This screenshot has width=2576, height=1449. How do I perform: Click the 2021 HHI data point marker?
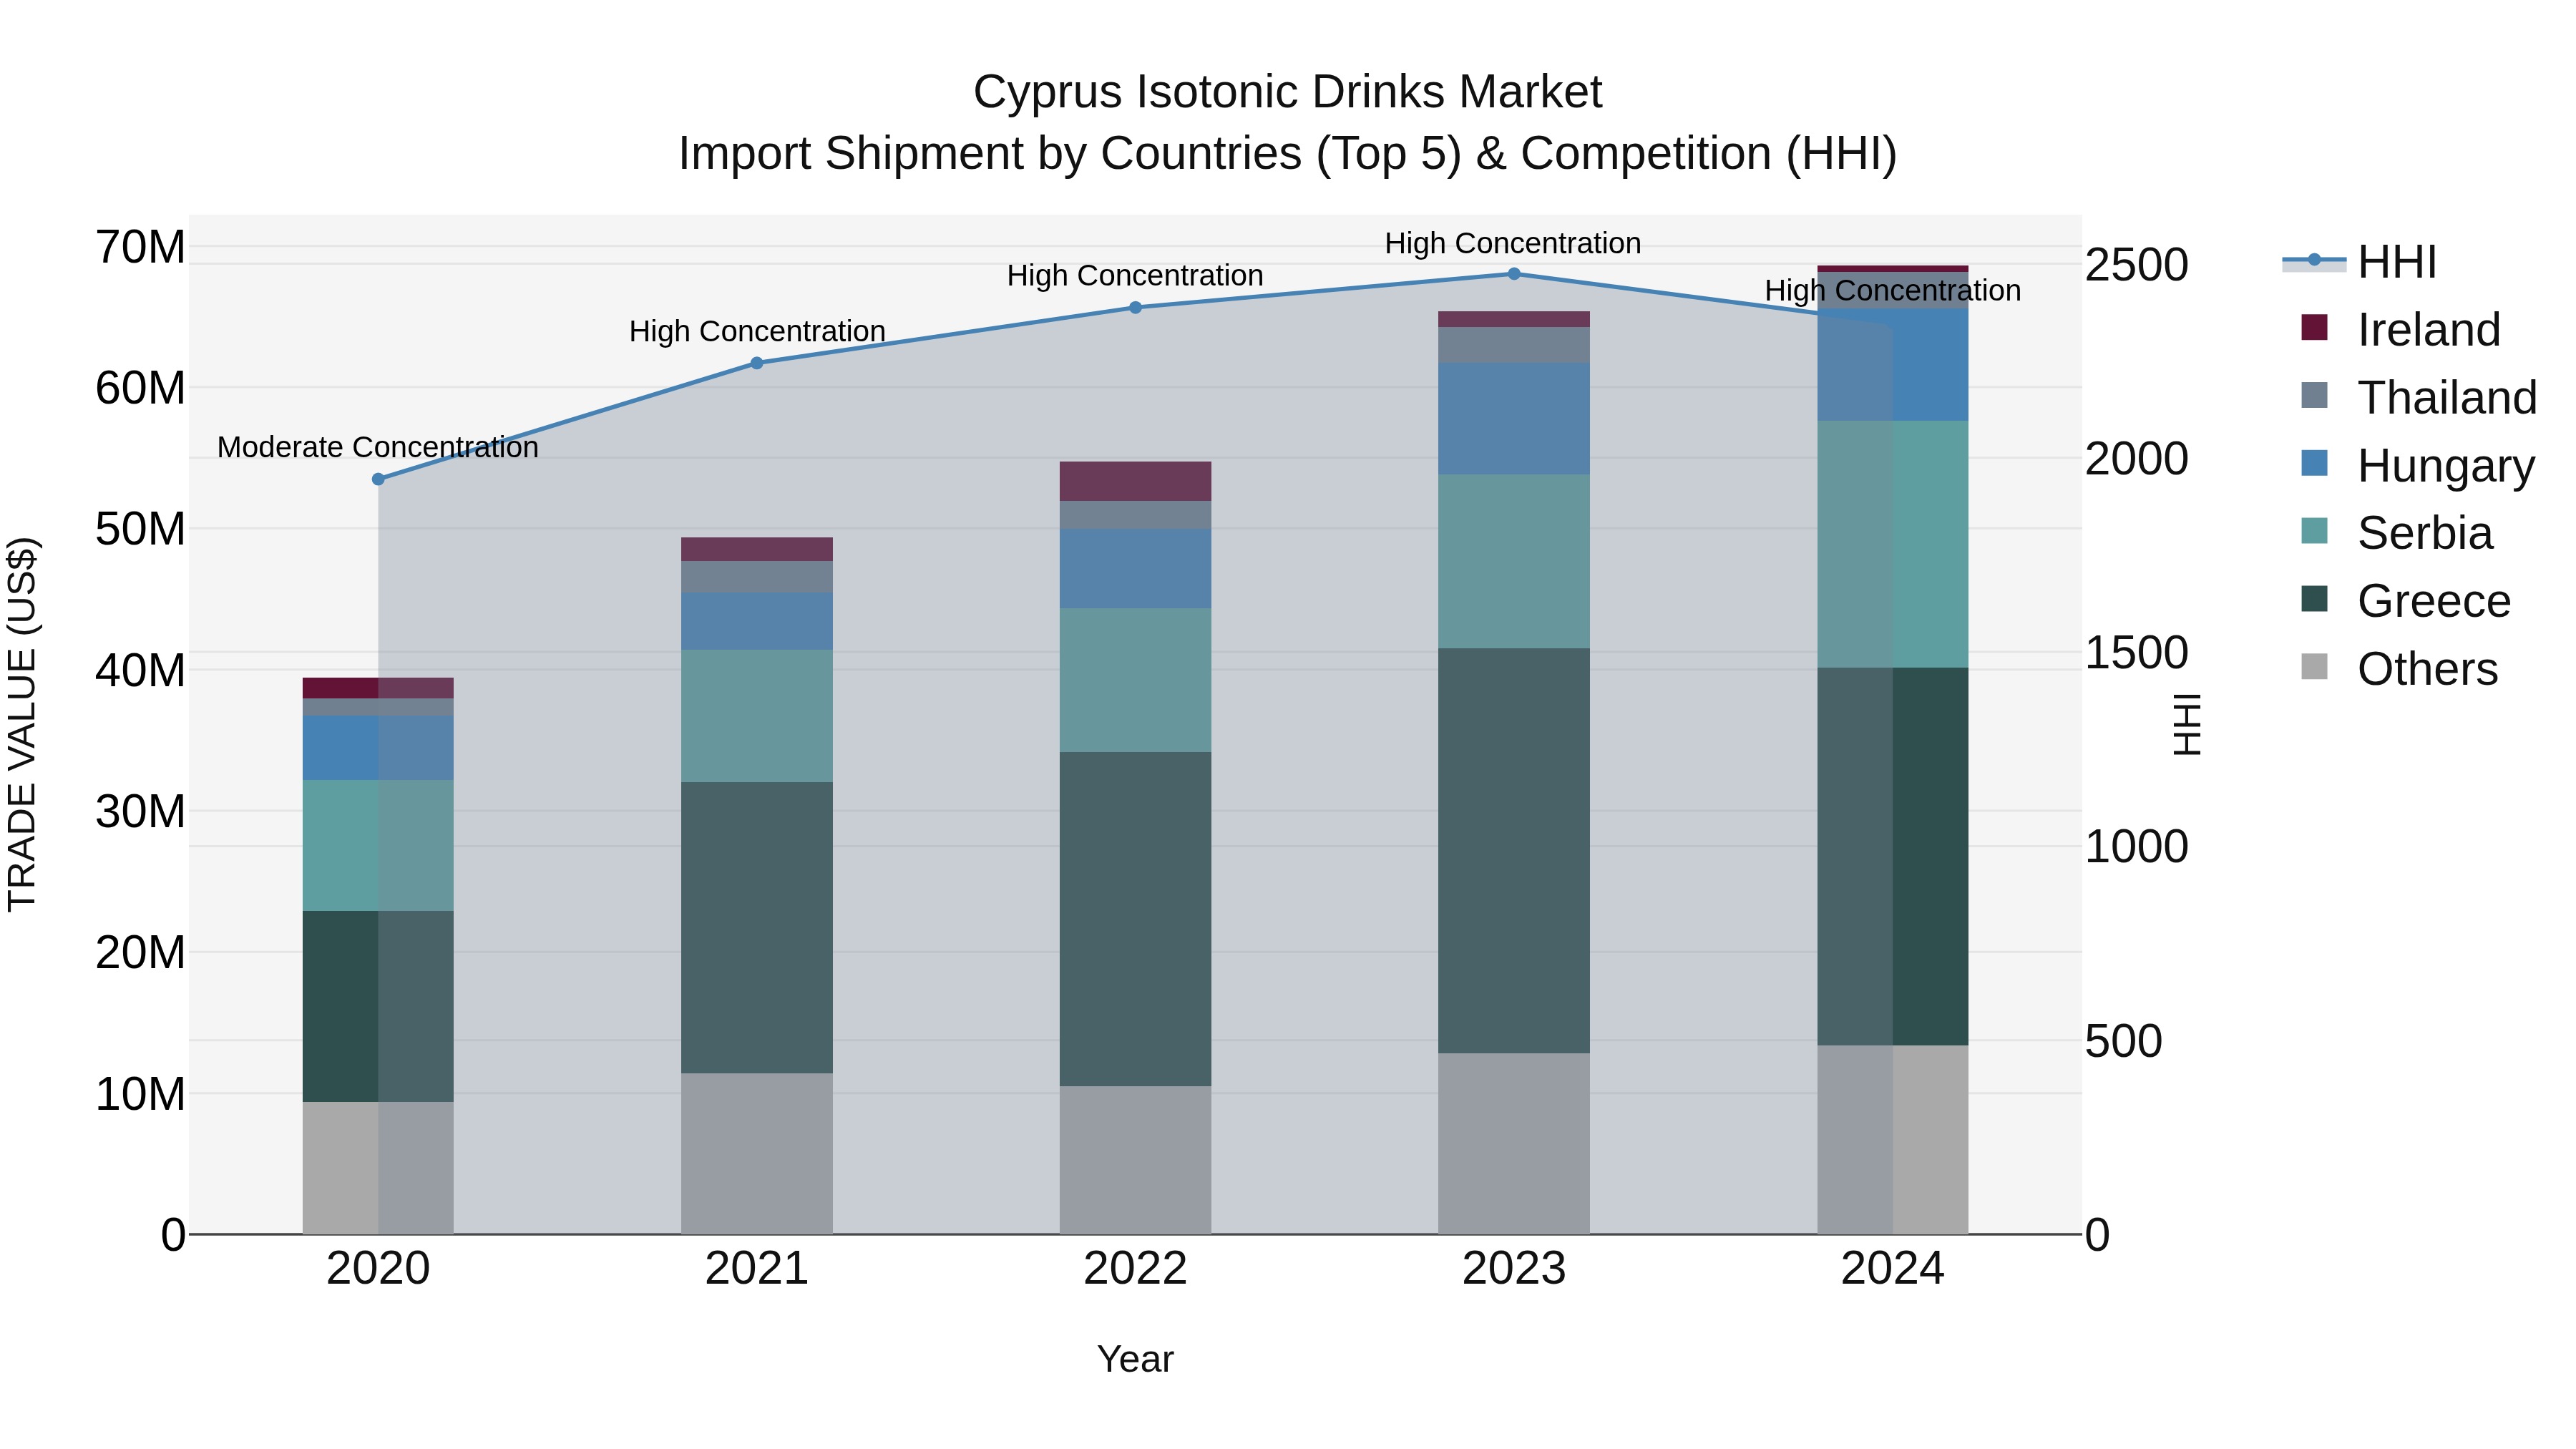[757, 363]
